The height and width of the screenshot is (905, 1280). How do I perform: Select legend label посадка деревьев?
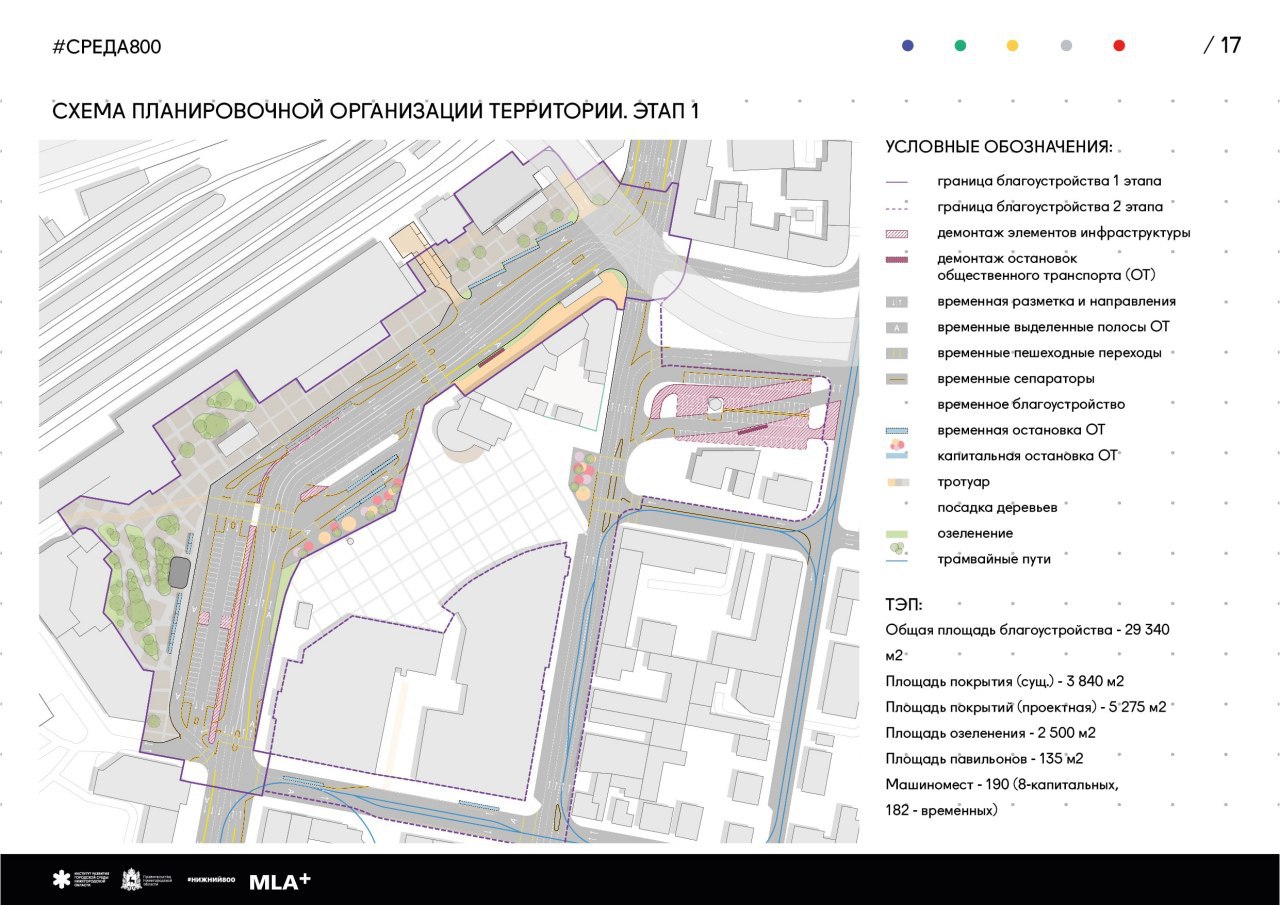[997, 508]
